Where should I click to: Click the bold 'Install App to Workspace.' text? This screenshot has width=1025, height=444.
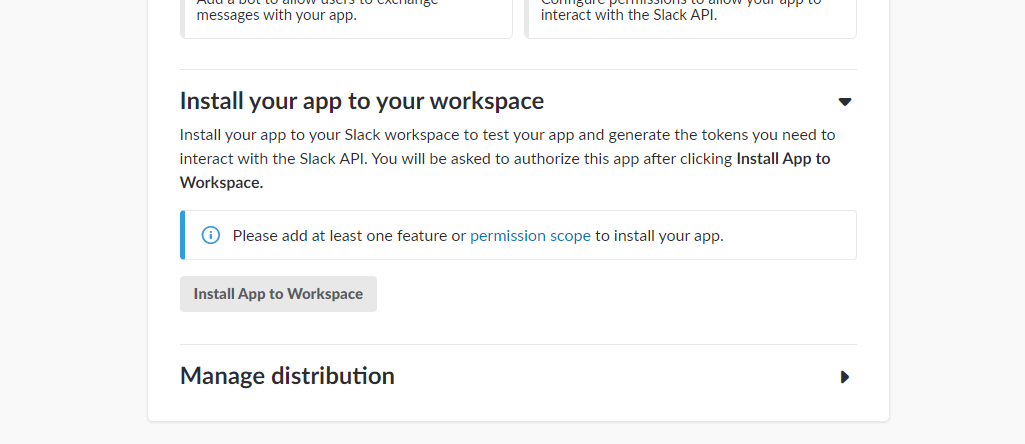coord(505,171)
